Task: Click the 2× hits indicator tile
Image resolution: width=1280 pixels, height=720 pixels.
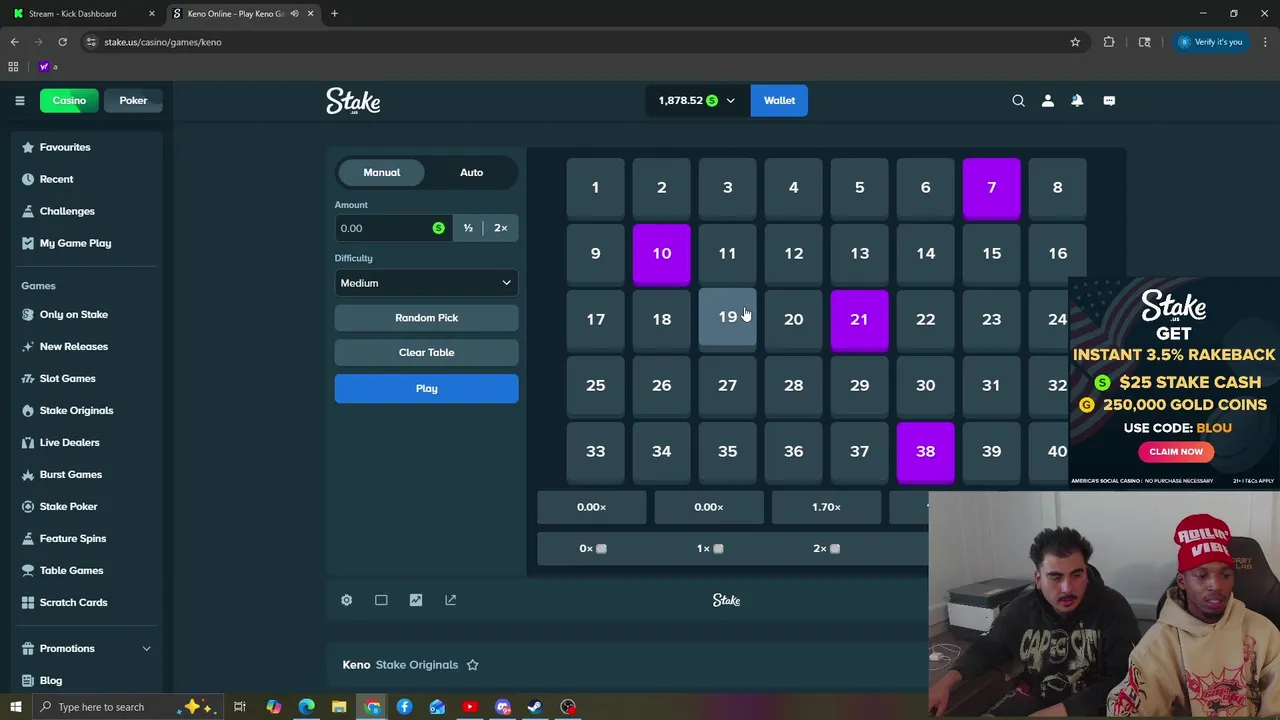Action: [826, 548]
